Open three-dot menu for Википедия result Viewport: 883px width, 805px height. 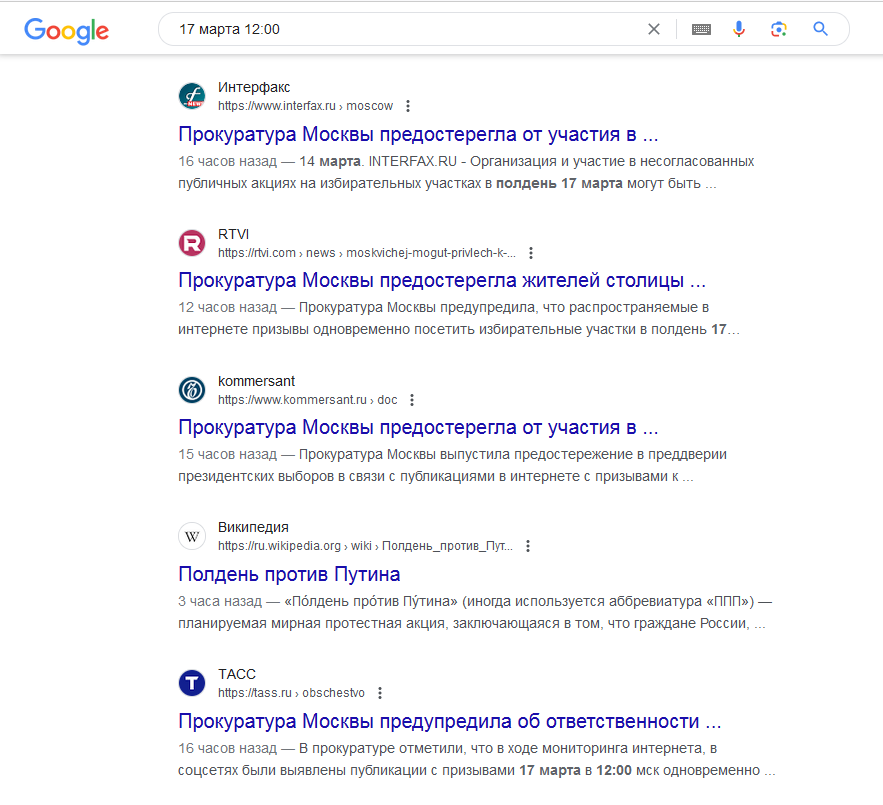528,546
